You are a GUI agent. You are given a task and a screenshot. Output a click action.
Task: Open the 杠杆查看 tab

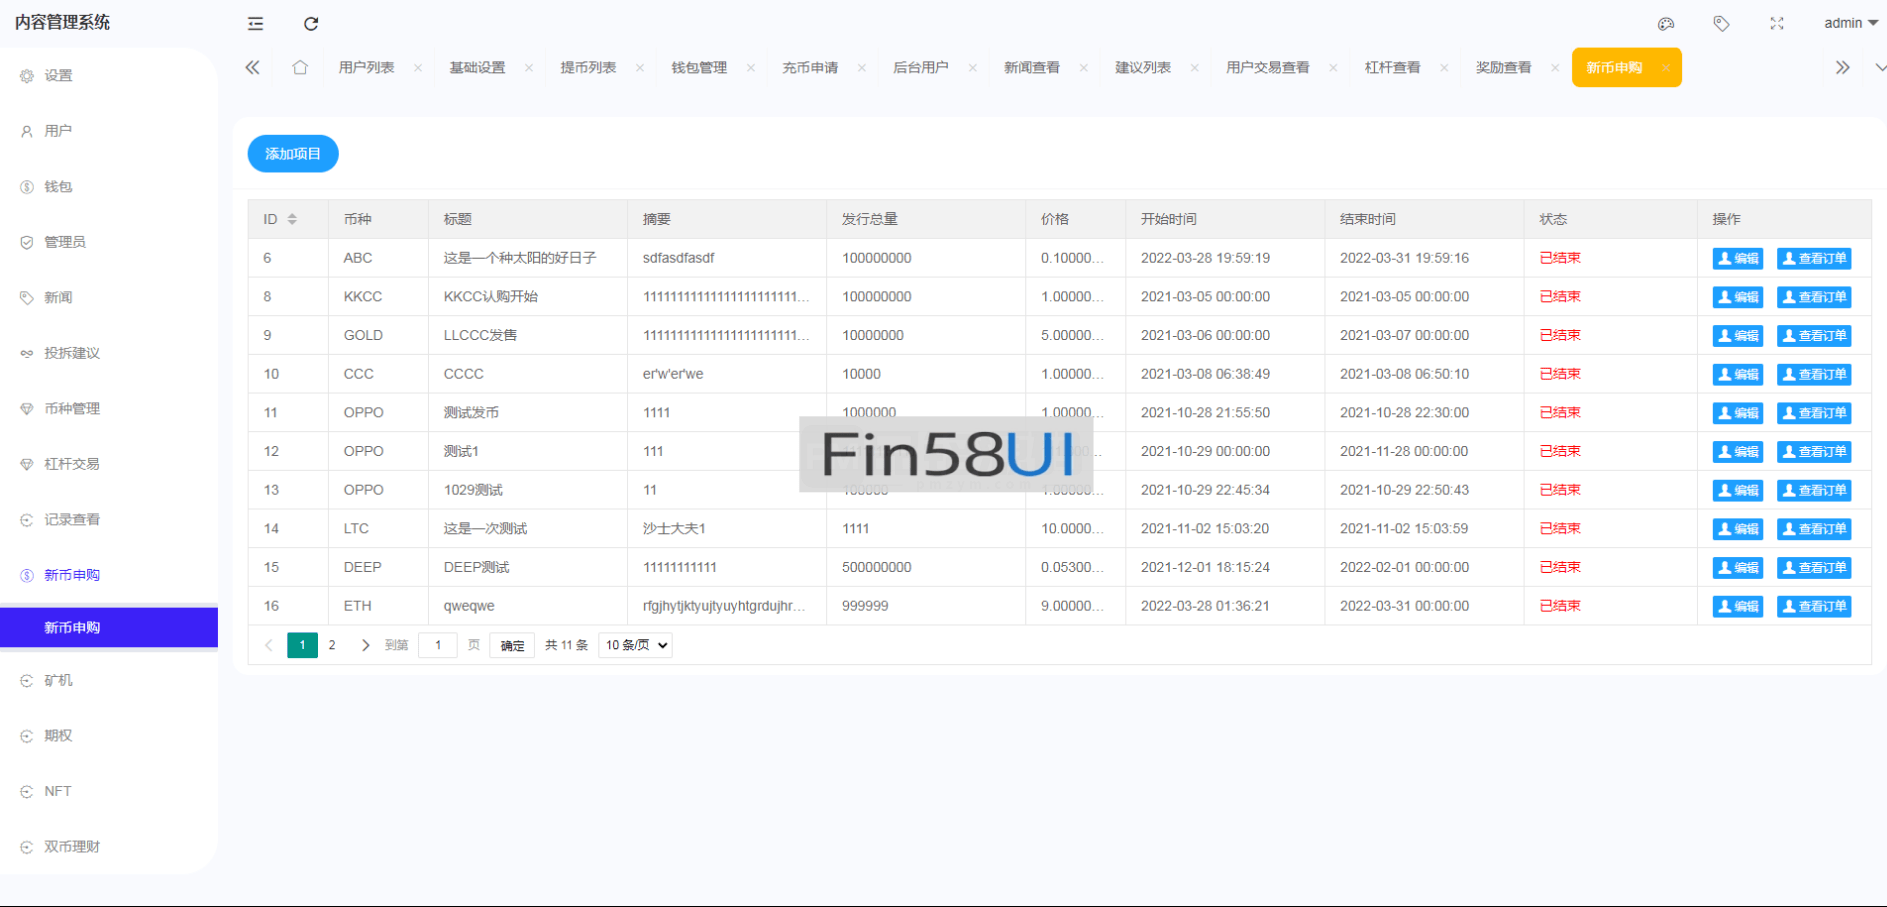1393,67
